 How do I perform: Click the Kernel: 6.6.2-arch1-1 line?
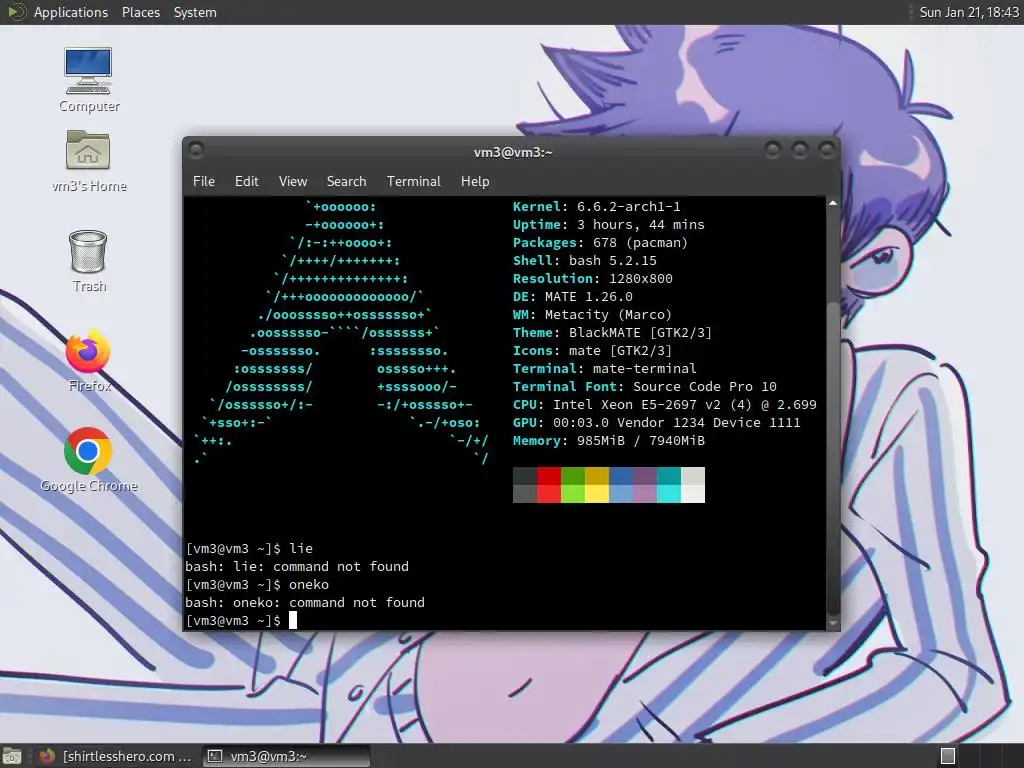pos(596,206)
